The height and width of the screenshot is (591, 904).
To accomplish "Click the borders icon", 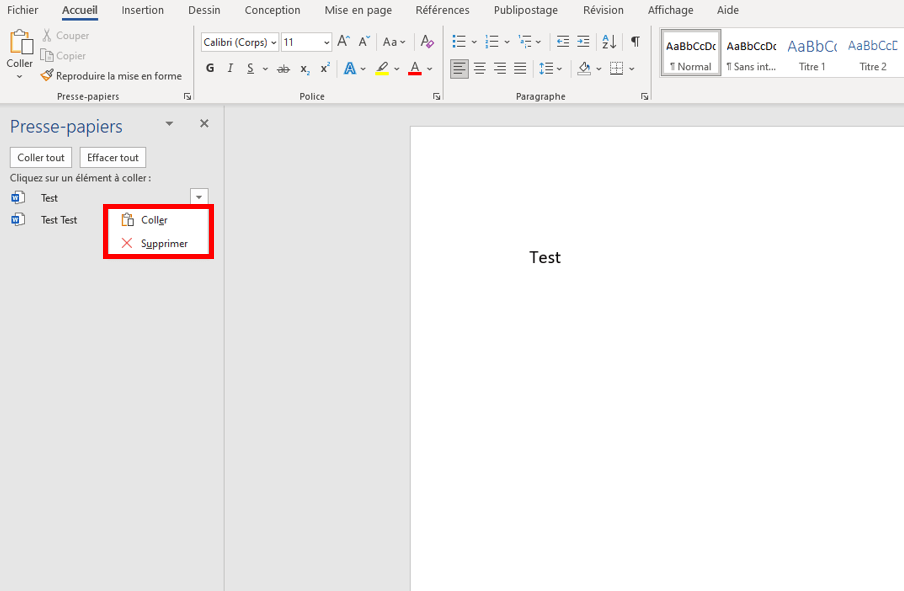I will point(616,69).
